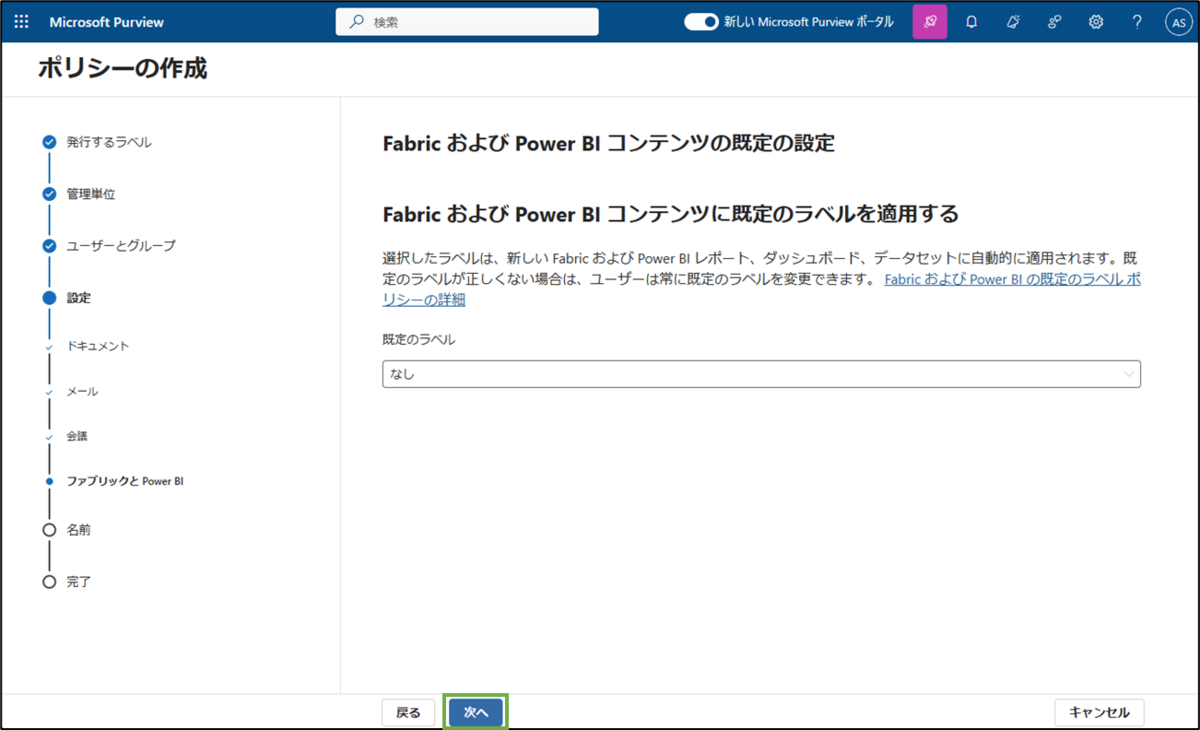The height and width of the screenshot is (730, 1200).
Task: Open the settings gear
Action: click(x=1096, y=22)
